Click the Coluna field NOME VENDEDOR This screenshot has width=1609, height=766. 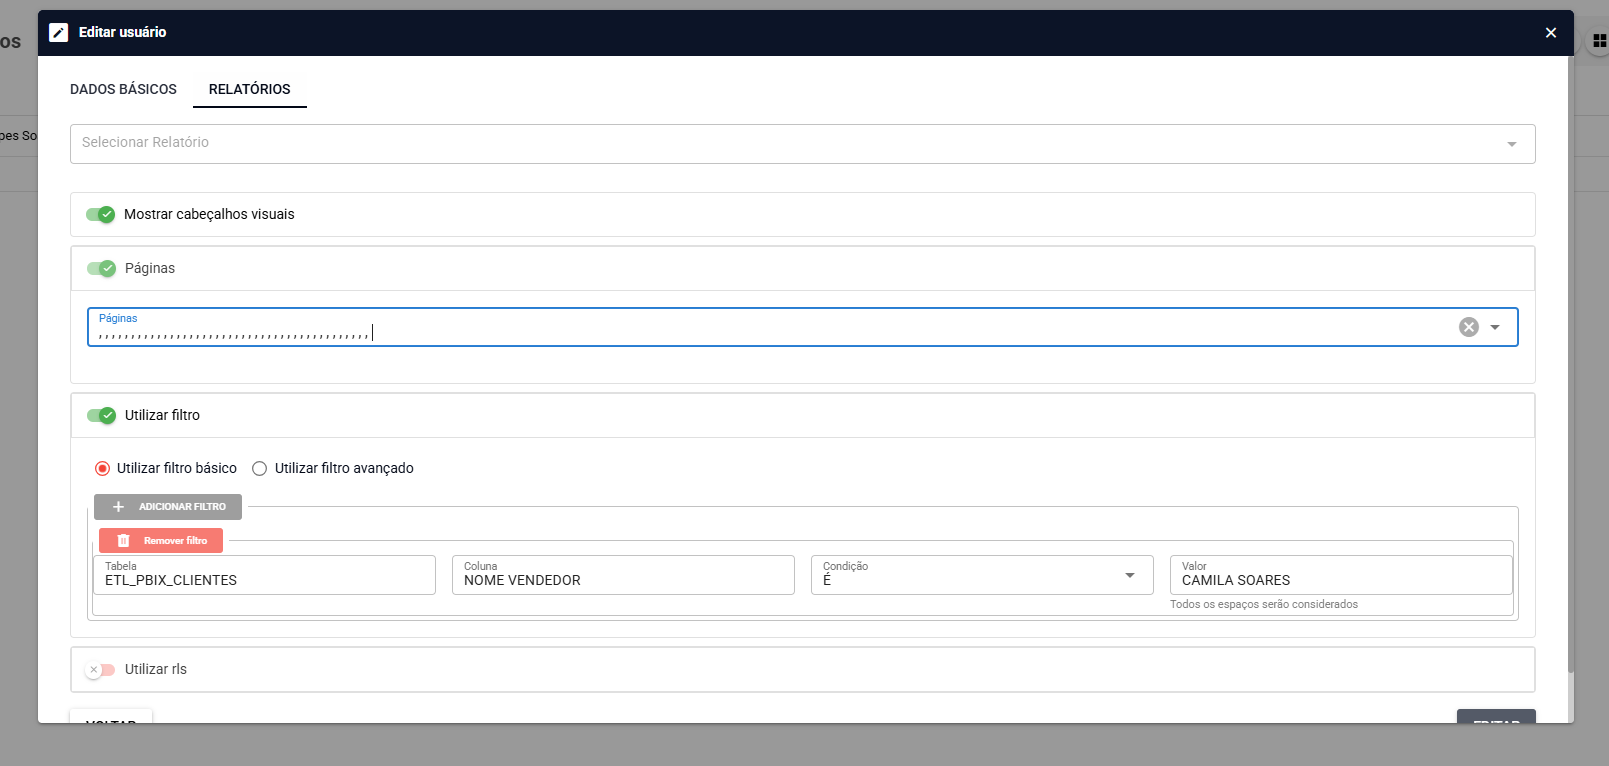tap(623, 575)
